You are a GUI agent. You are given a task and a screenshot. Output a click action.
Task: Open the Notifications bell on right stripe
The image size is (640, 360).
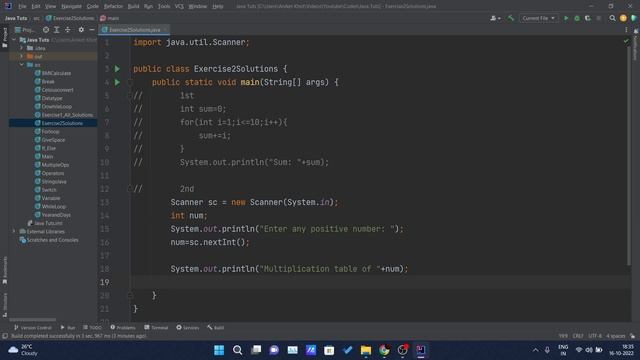click(x=636, y=31)
